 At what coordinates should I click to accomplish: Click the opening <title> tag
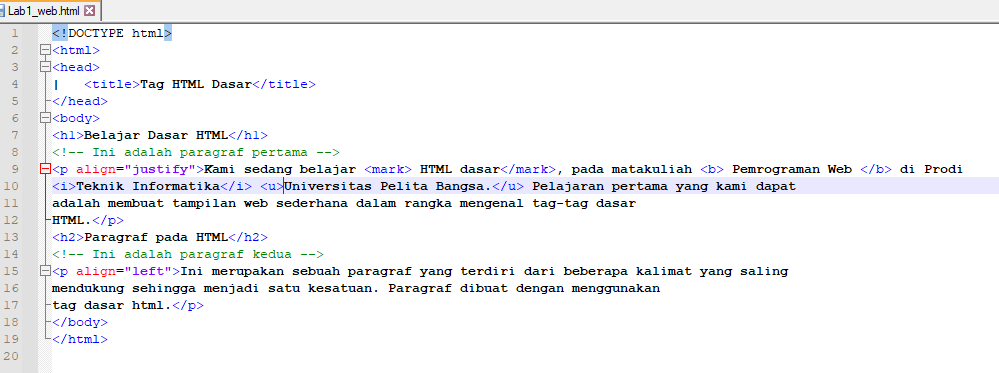pos(112,84)
